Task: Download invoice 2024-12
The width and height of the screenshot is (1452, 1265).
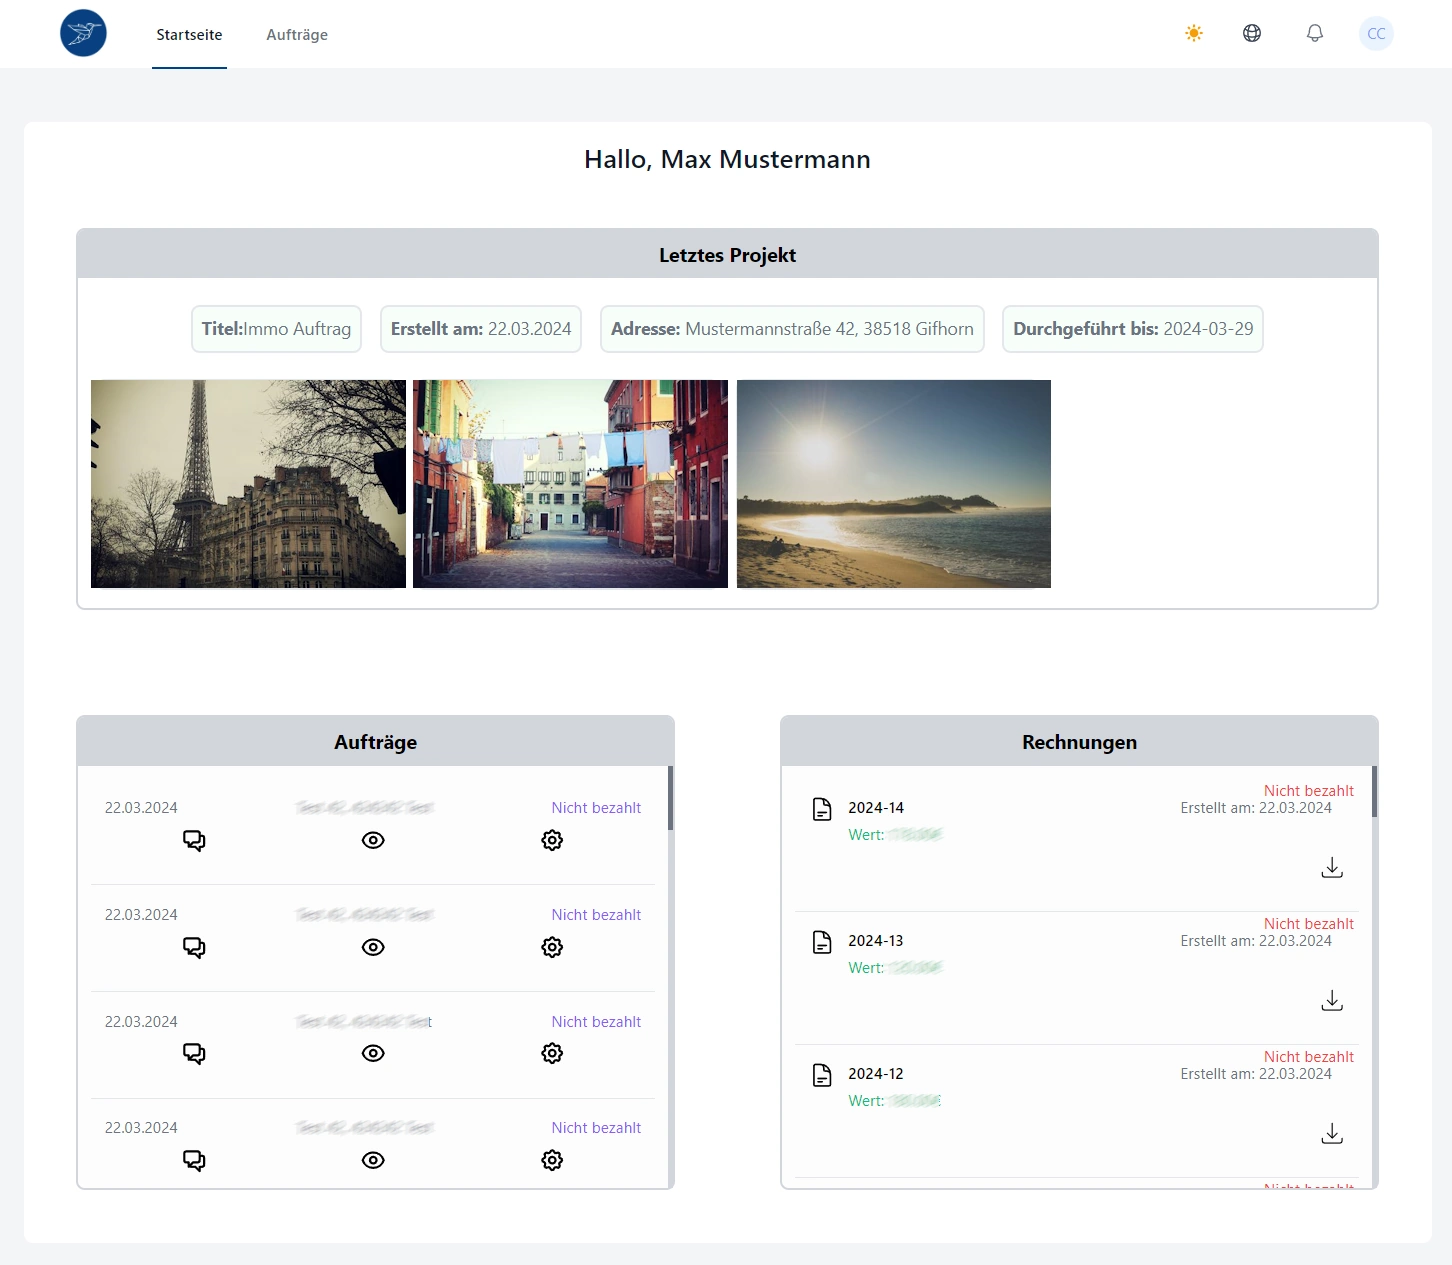Action: point(1332,1133)
